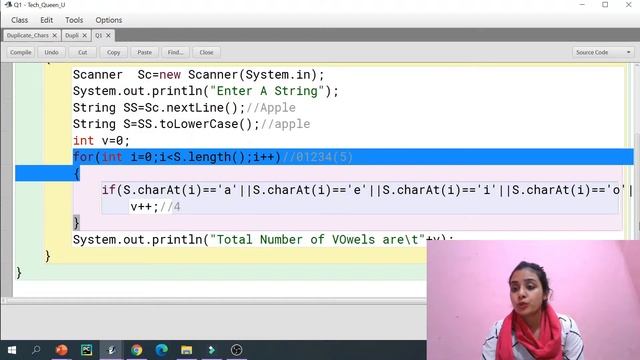This screenshot has height=360, width=640.
Task: Open taskbar search magnifier
Action: pos(36,350)
